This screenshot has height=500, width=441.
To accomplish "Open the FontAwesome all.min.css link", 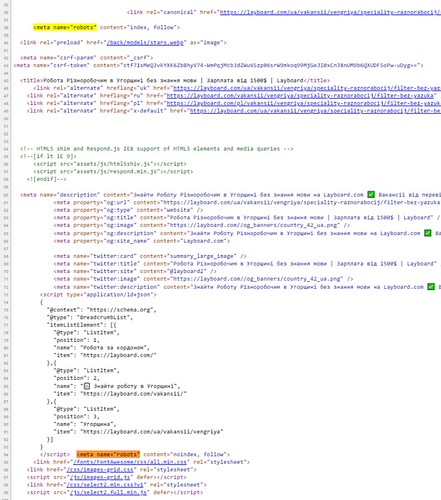I will tap(131, 462).
